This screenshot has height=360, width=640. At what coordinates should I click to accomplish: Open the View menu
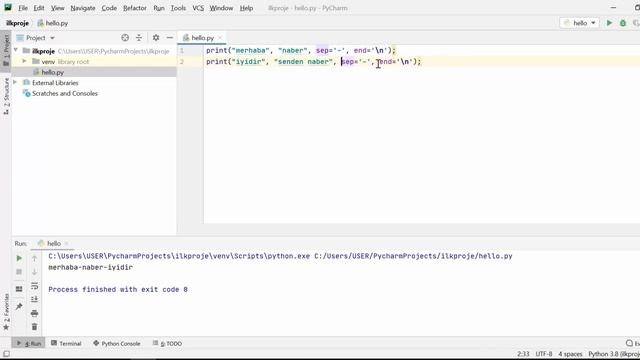[58, 8]
